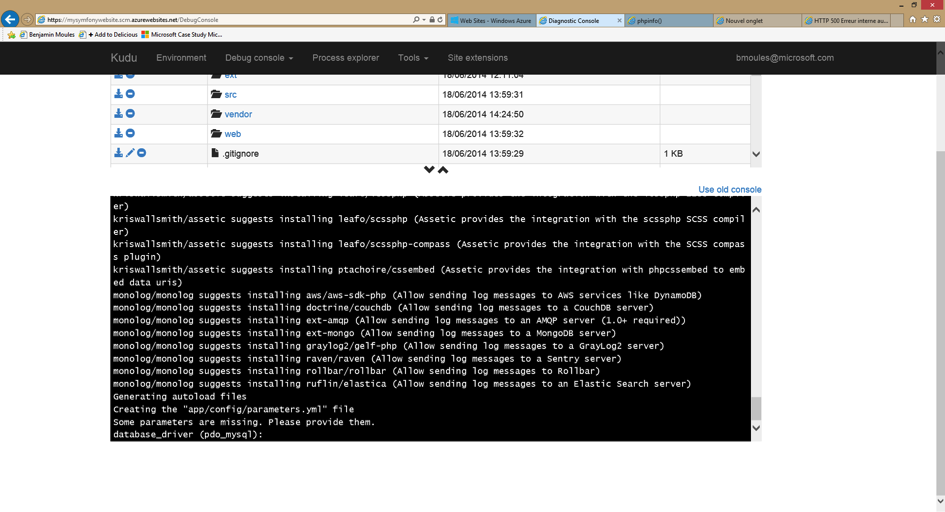Click the browser URL address field
The height and width of the screenshot is (512, 945).
tap(223, 20)
